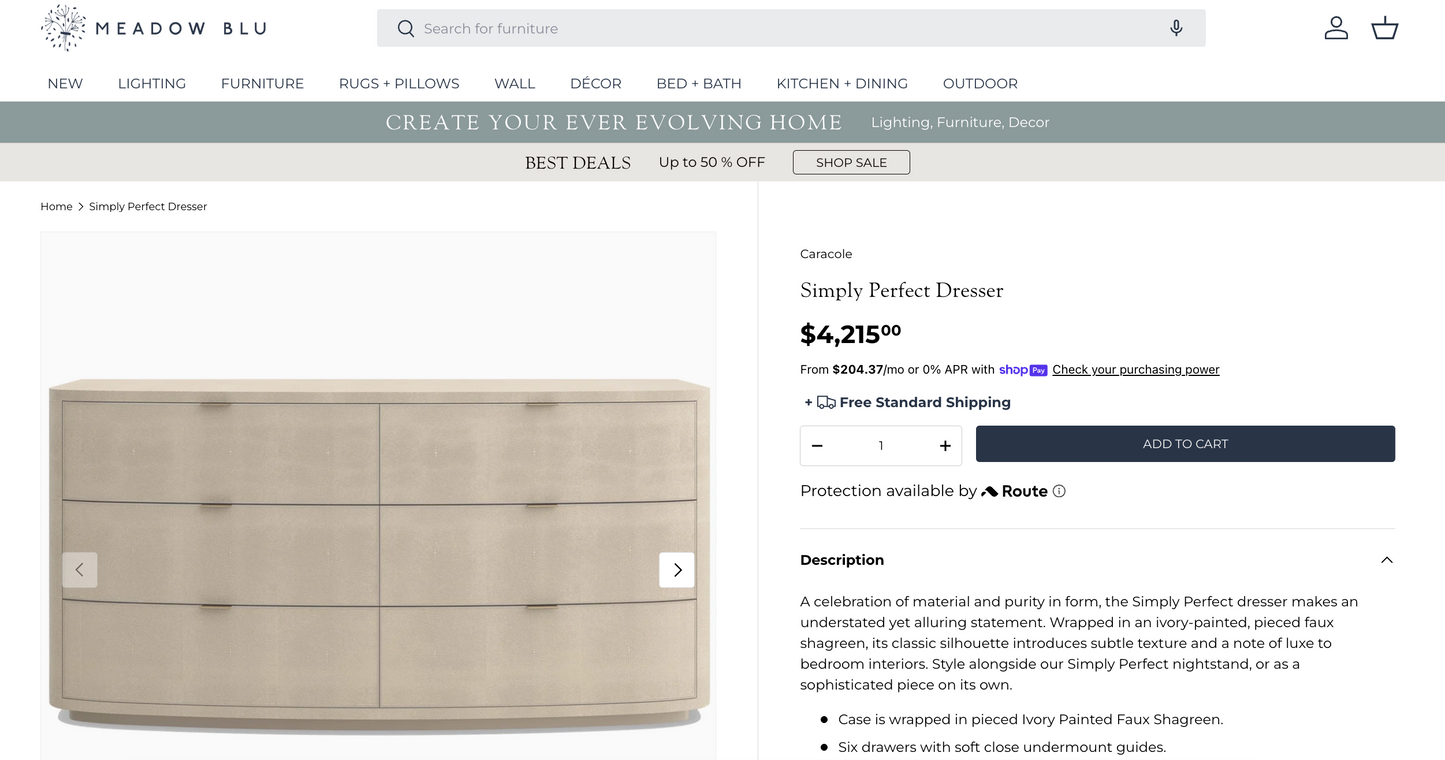Open the FURNITURE menu

tap(262, 84)
